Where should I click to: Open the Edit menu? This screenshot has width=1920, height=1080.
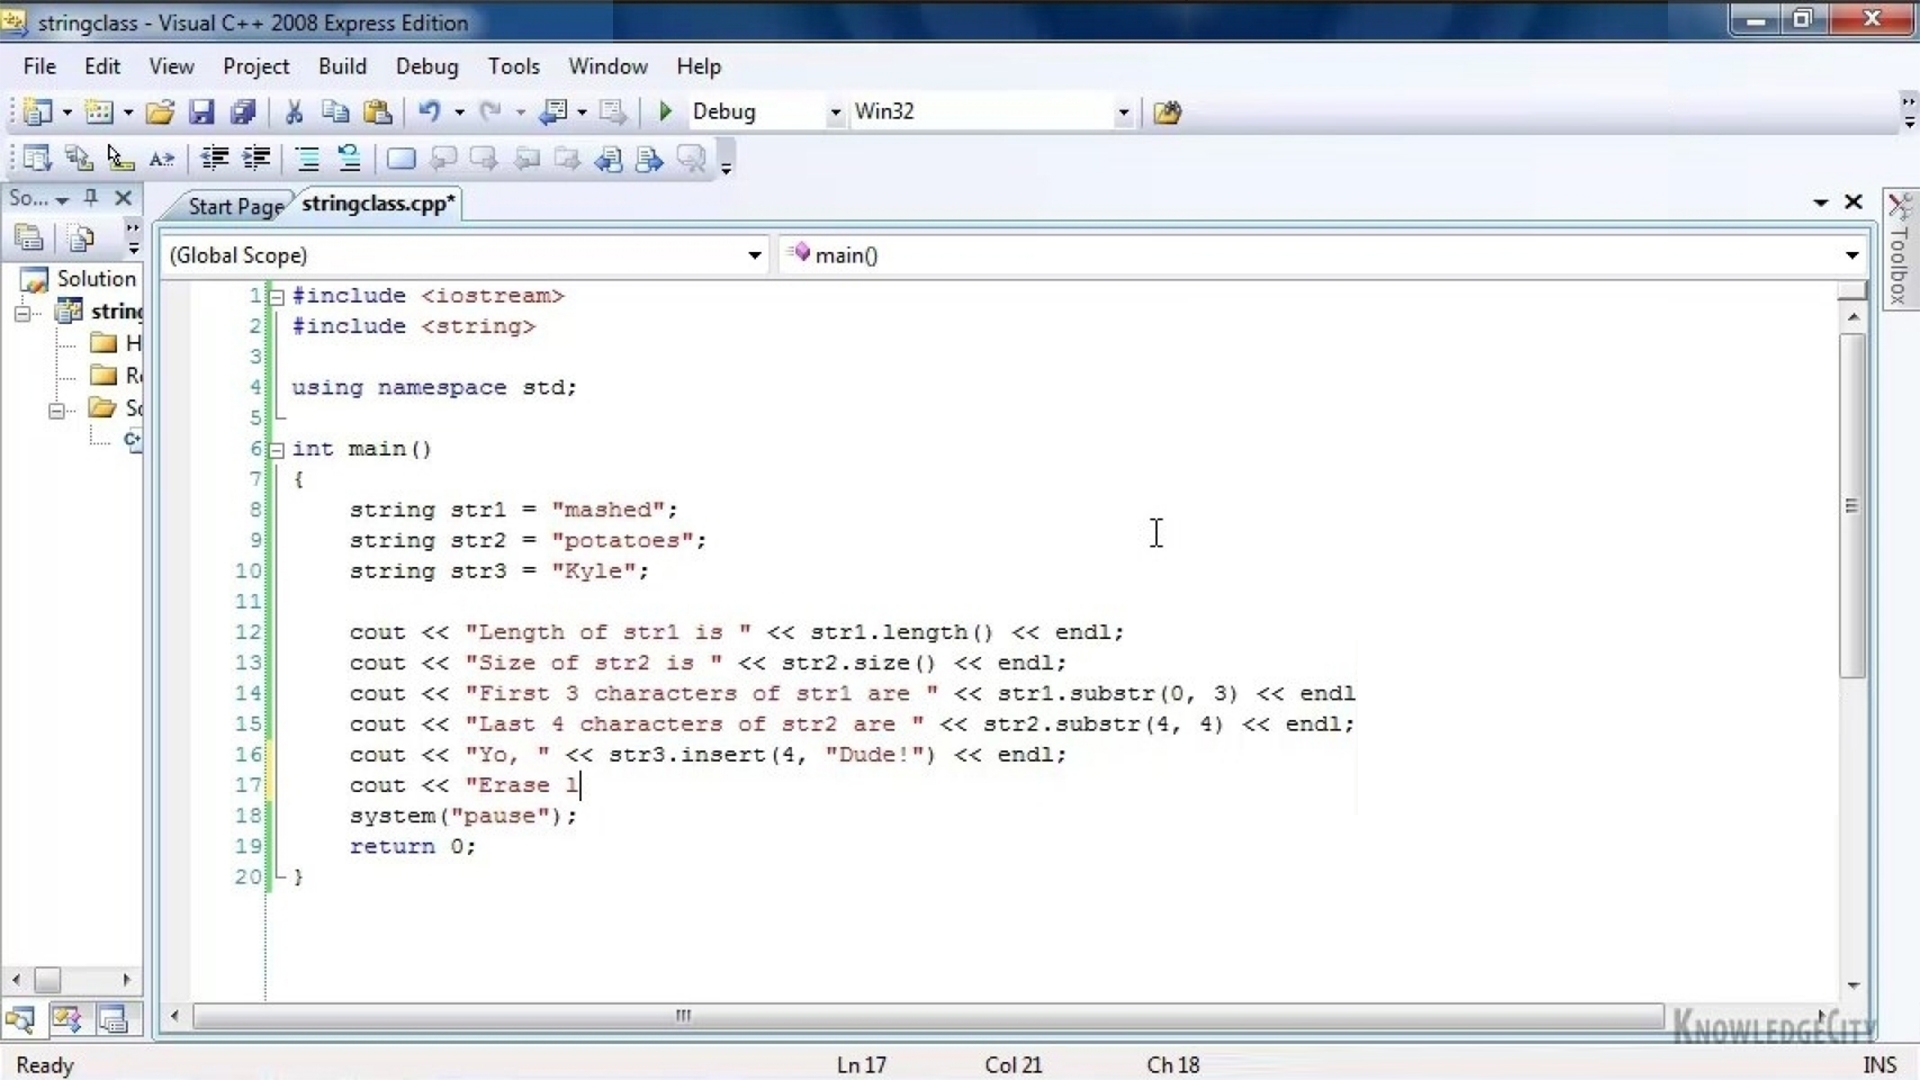(102, 66)
